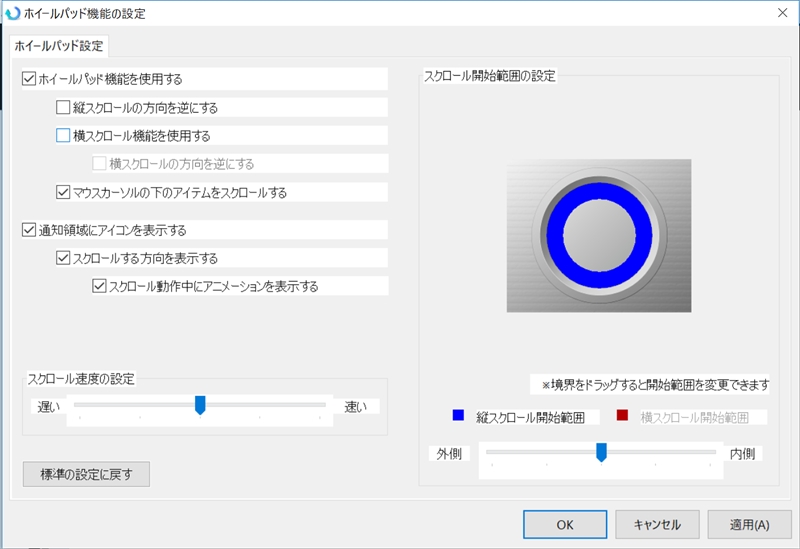Image resolution: width=800 pixels, height=549 pixels.
Task: Click the 横スクロール開始範囲 legend text
Action: coord(694,417)
